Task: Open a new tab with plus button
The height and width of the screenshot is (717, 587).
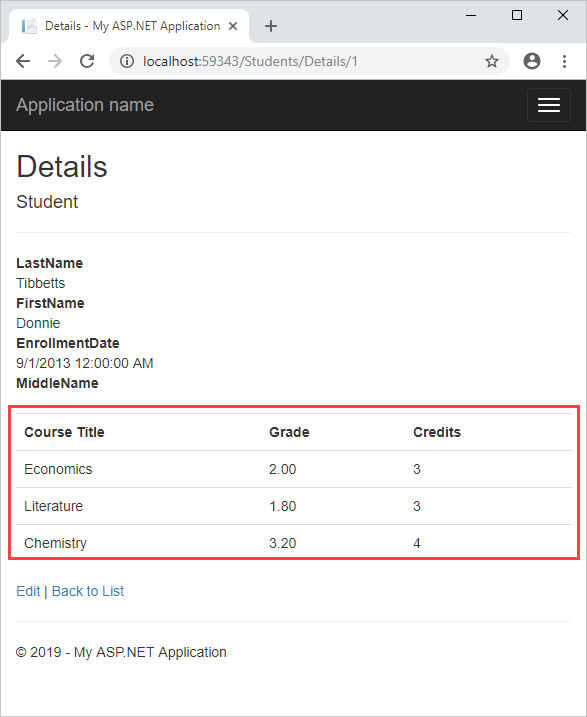Action: point(271,26)
